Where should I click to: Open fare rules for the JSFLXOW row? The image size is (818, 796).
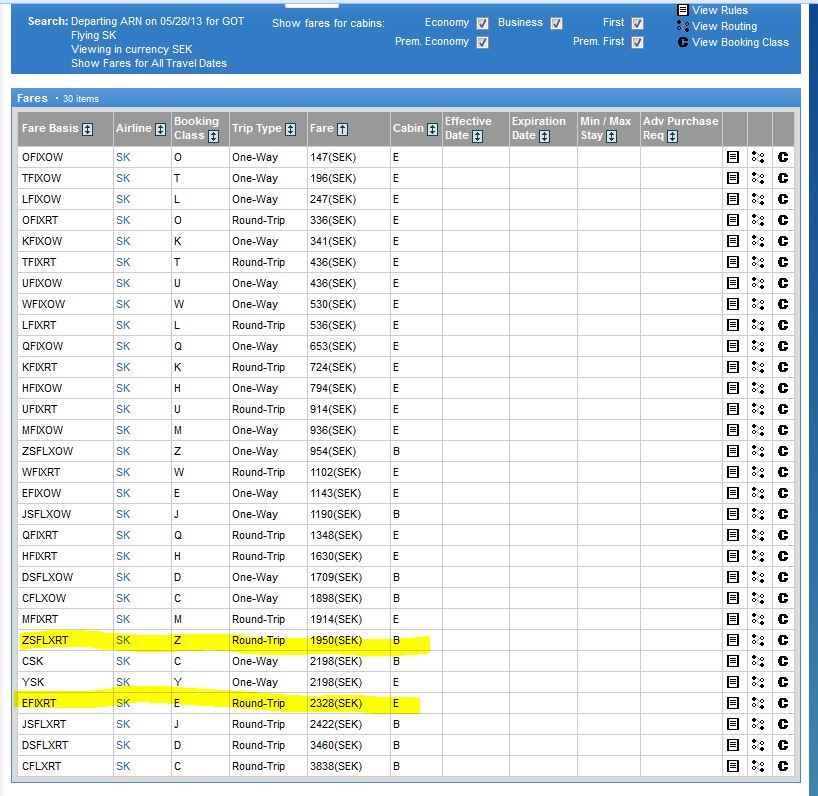[x=733, y=514]
